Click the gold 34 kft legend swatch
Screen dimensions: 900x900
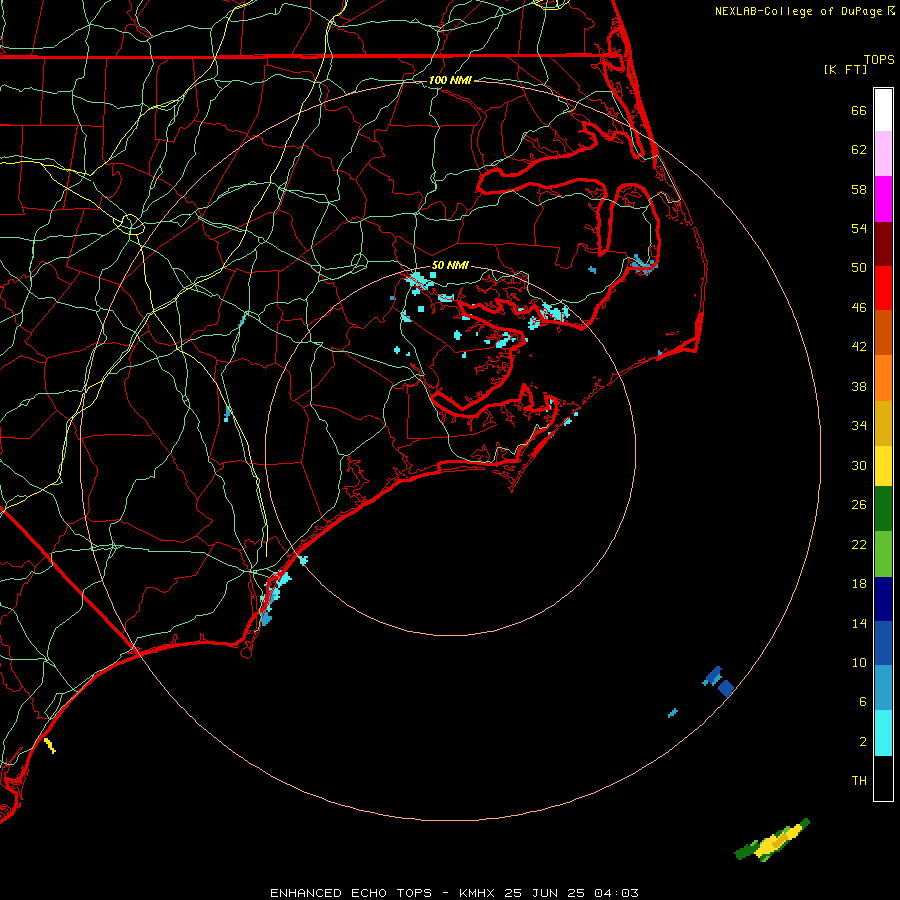(x=883, y=423)
